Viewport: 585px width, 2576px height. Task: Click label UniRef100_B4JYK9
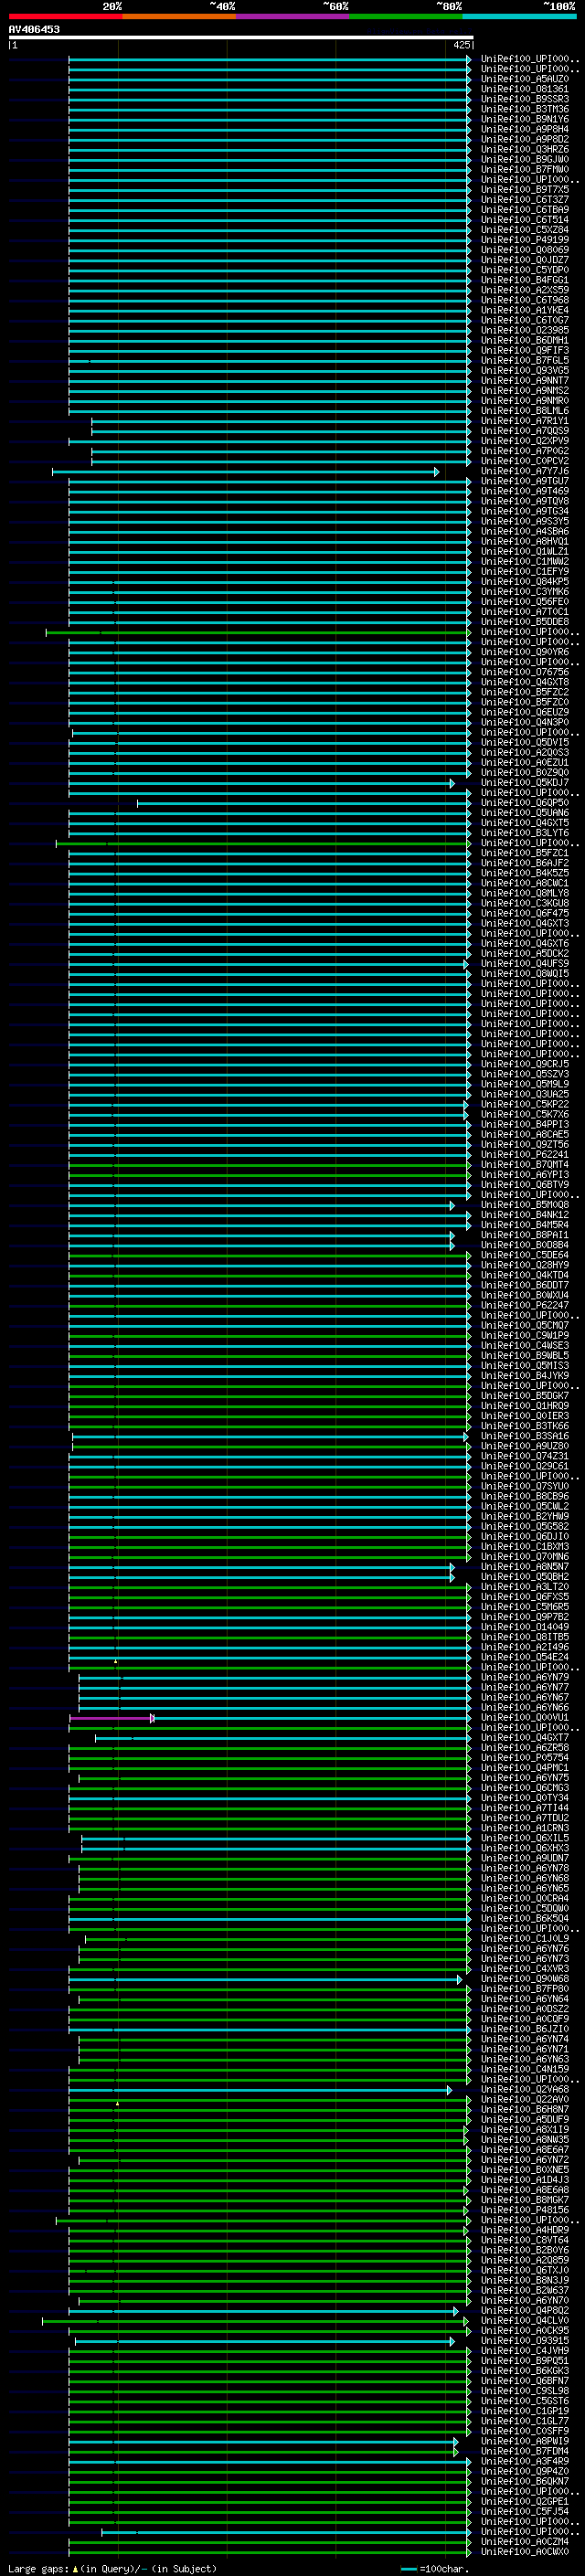(x=525, y=1375)
